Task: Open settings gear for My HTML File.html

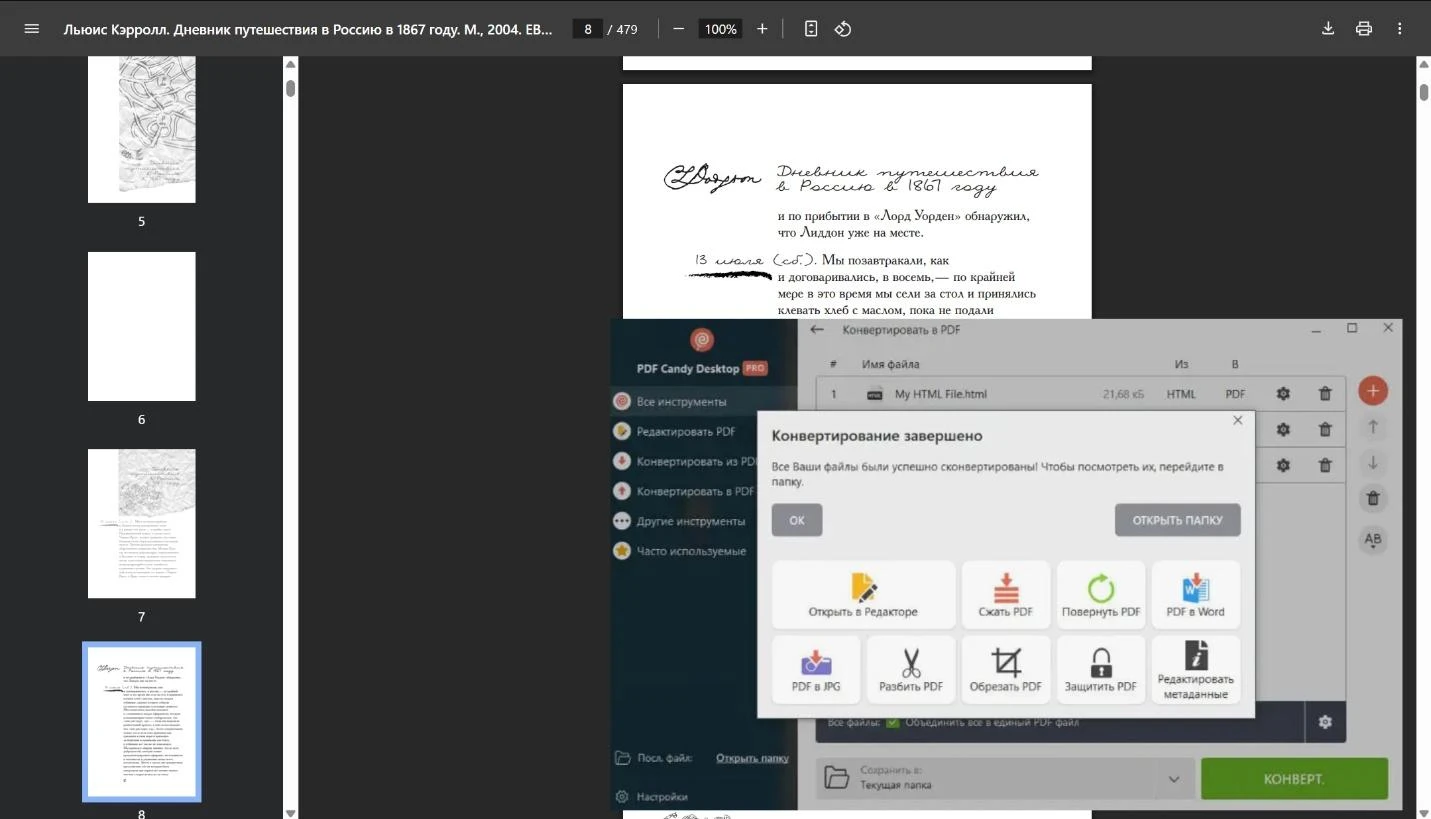Action: click(x=1283, y=394)
